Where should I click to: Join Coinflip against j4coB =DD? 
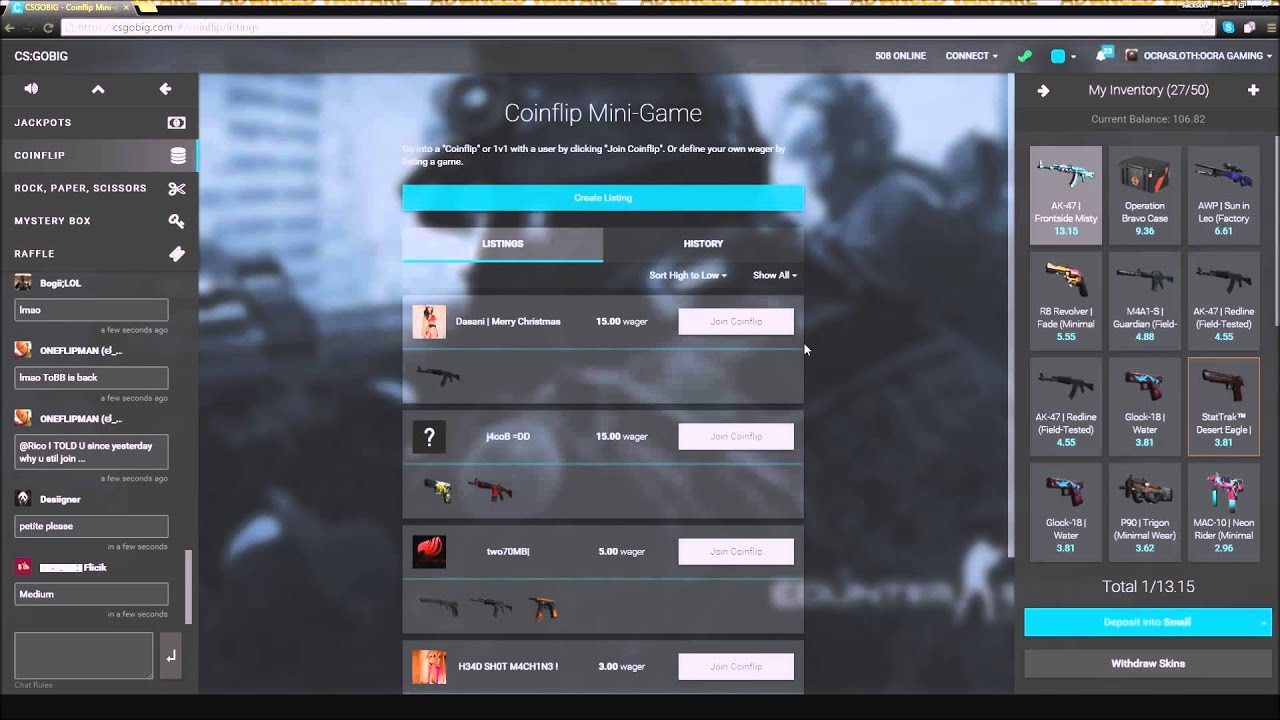(x=736, y=437)
